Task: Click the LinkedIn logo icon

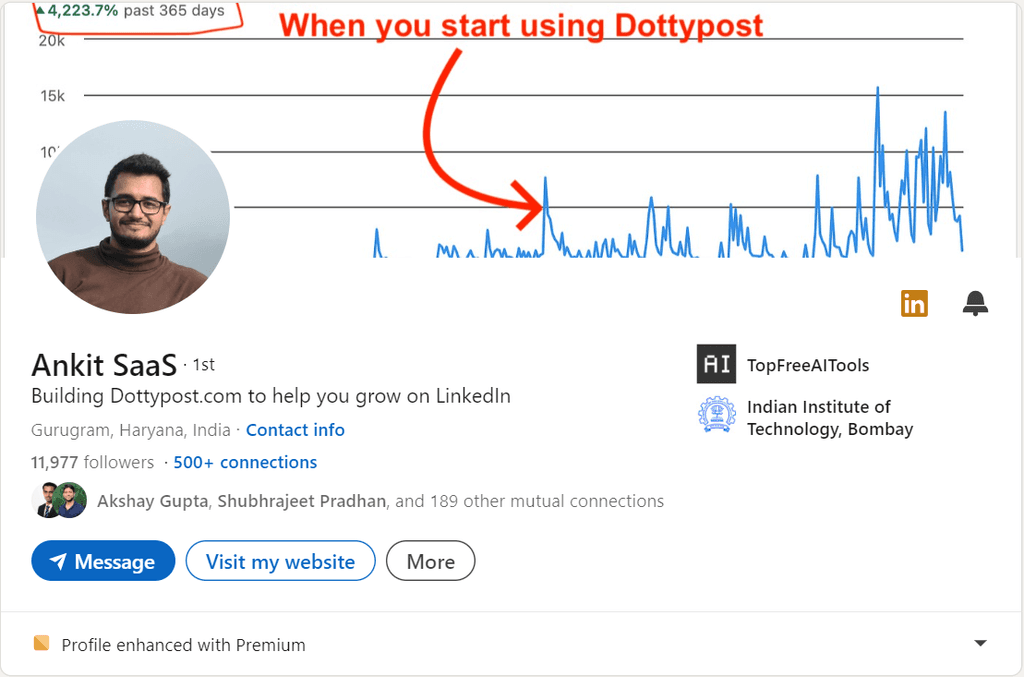Action: [913, 303]
